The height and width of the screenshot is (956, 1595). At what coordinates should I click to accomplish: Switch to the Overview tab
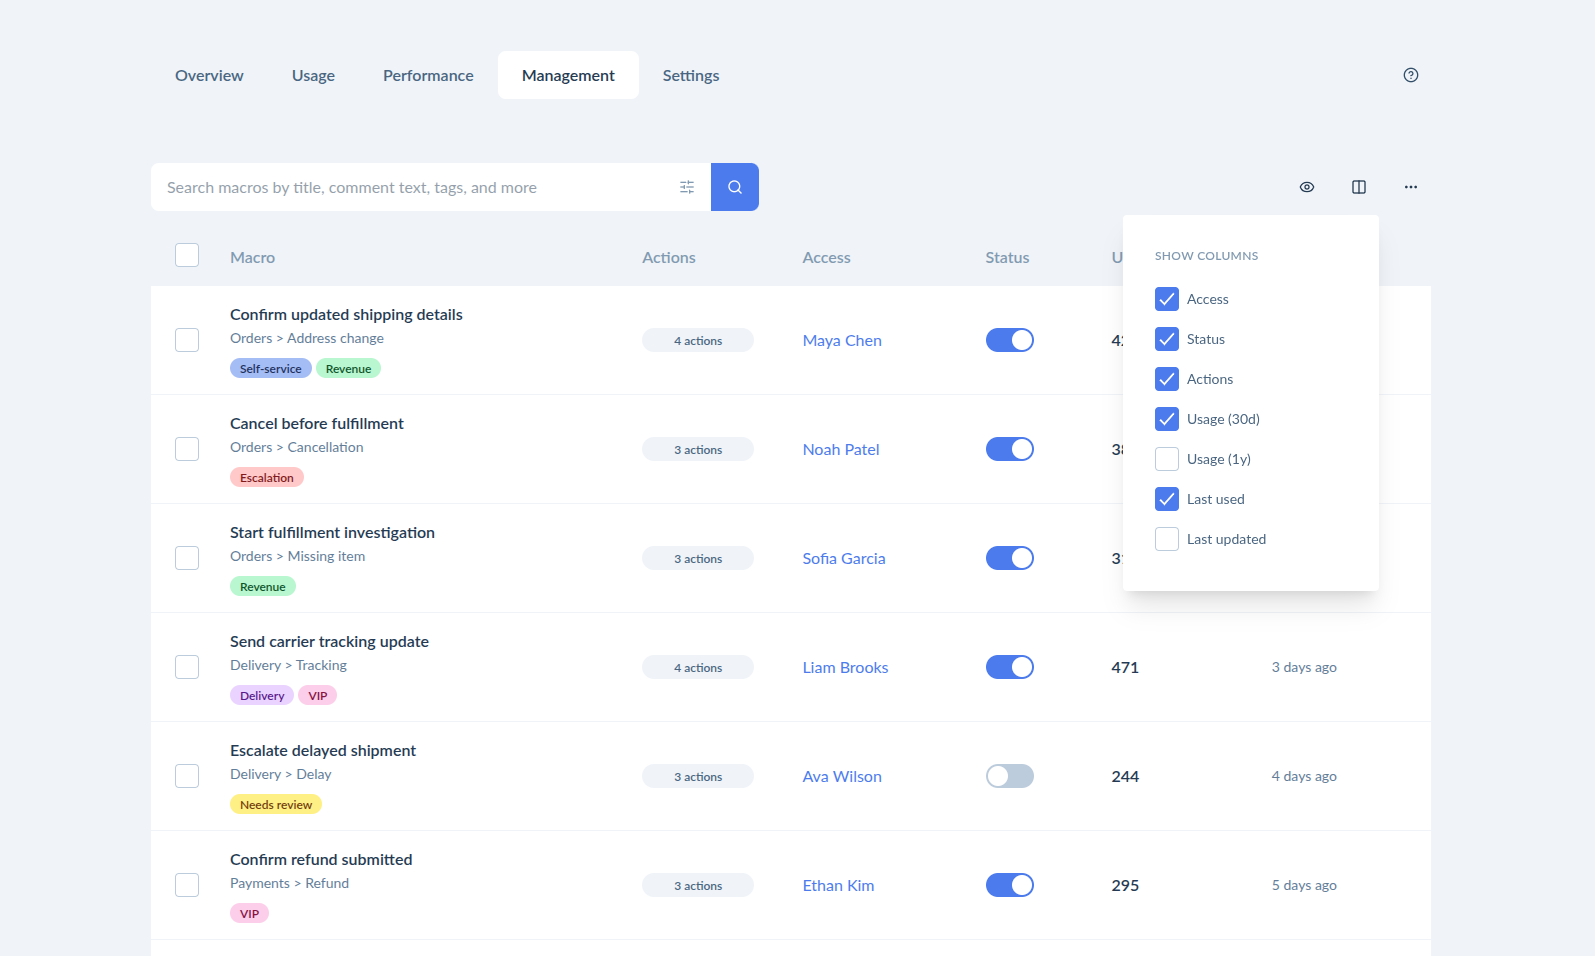[209, 75]
